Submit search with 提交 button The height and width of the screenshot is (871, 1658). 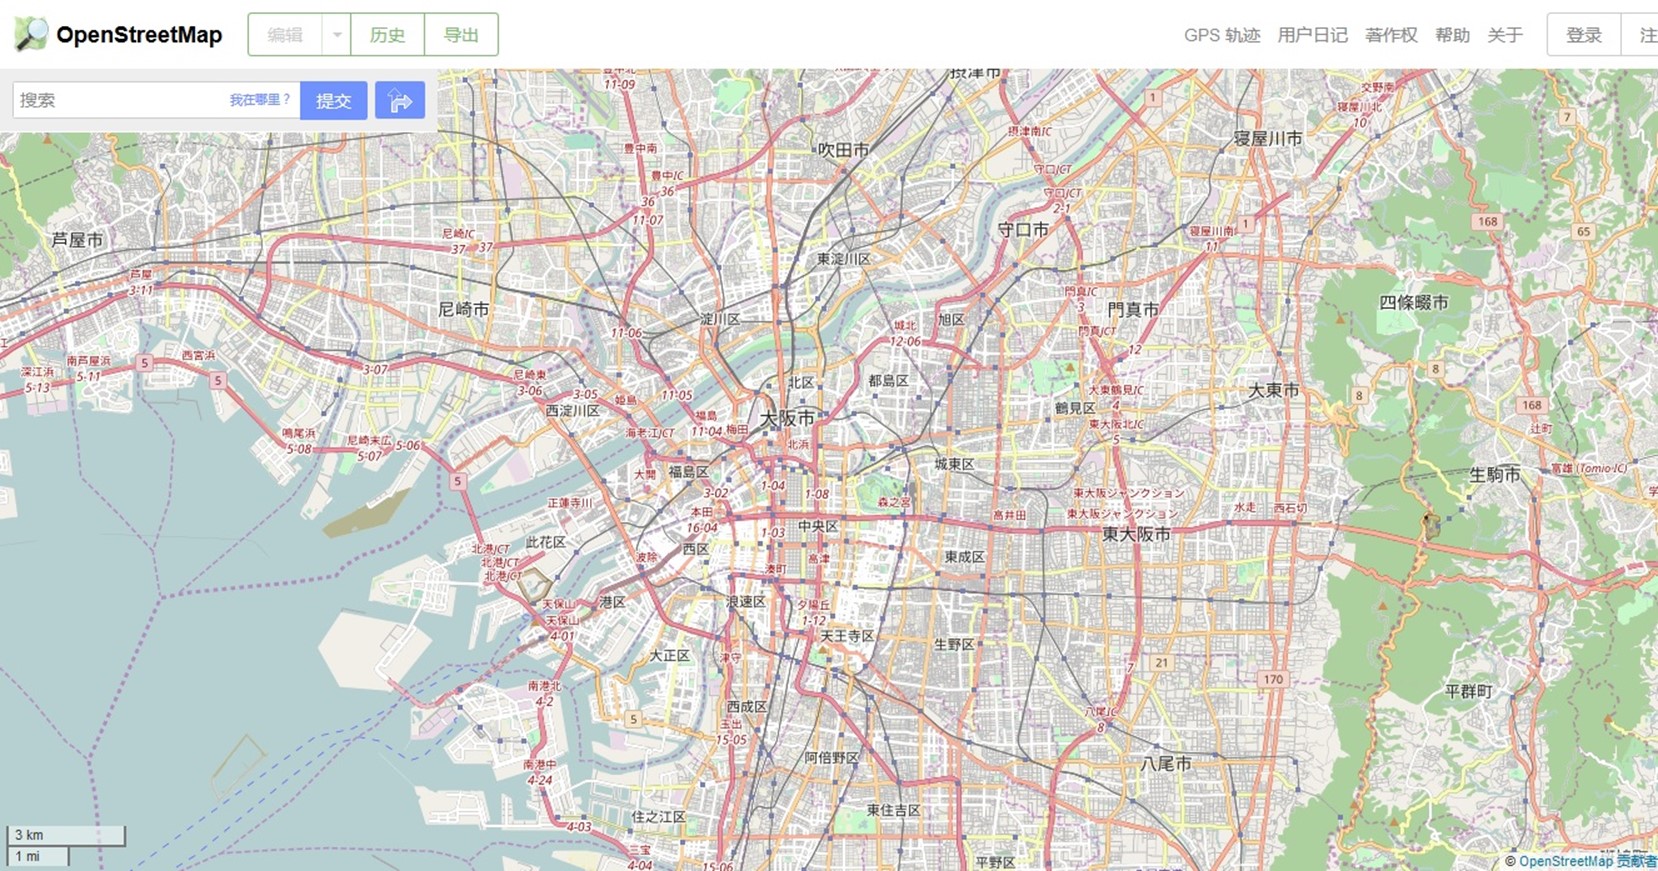pos(334,100)
